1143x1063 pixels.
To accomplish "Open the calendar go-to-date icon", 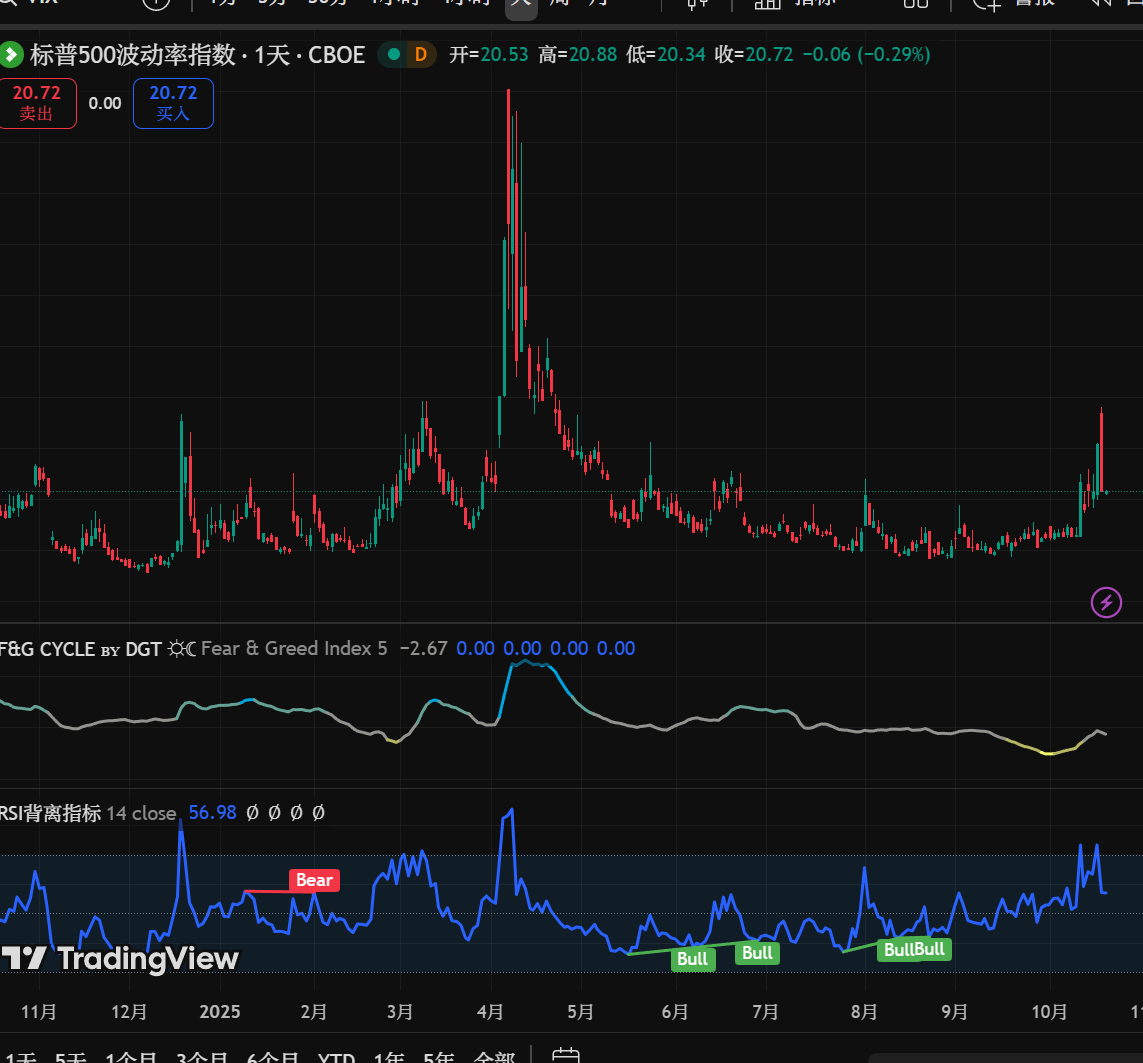I will pyautogui.click(x=566, y=1055).
